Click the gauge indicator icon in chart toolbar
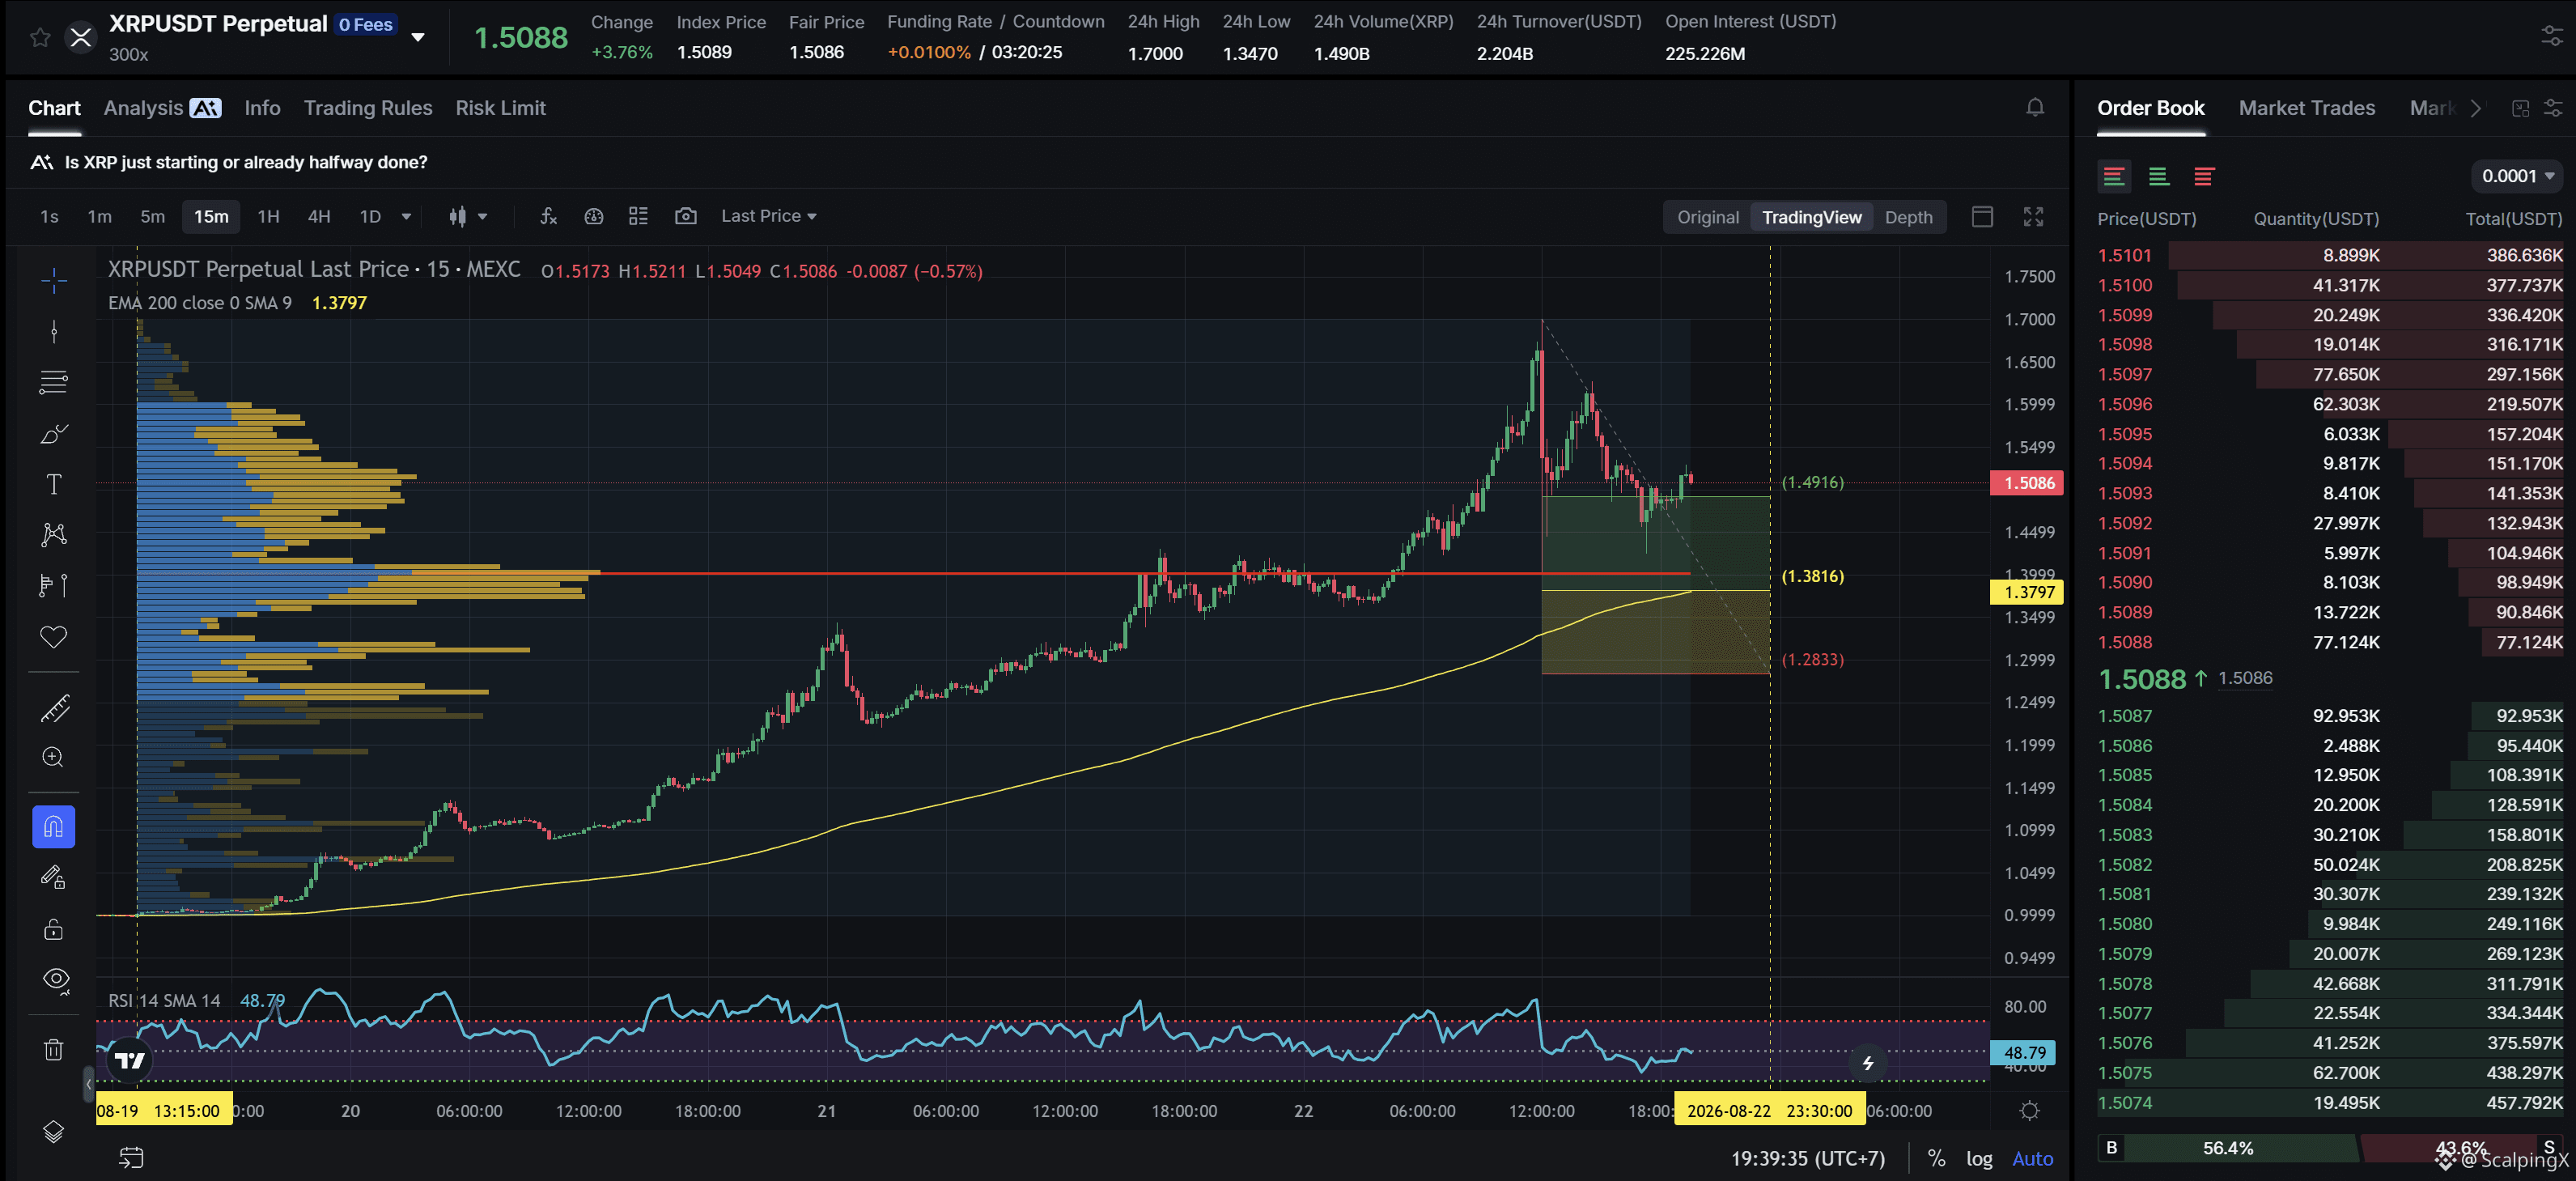Image resolution: width=2576 pixels, height=1181 pixels. coord(593,216)
